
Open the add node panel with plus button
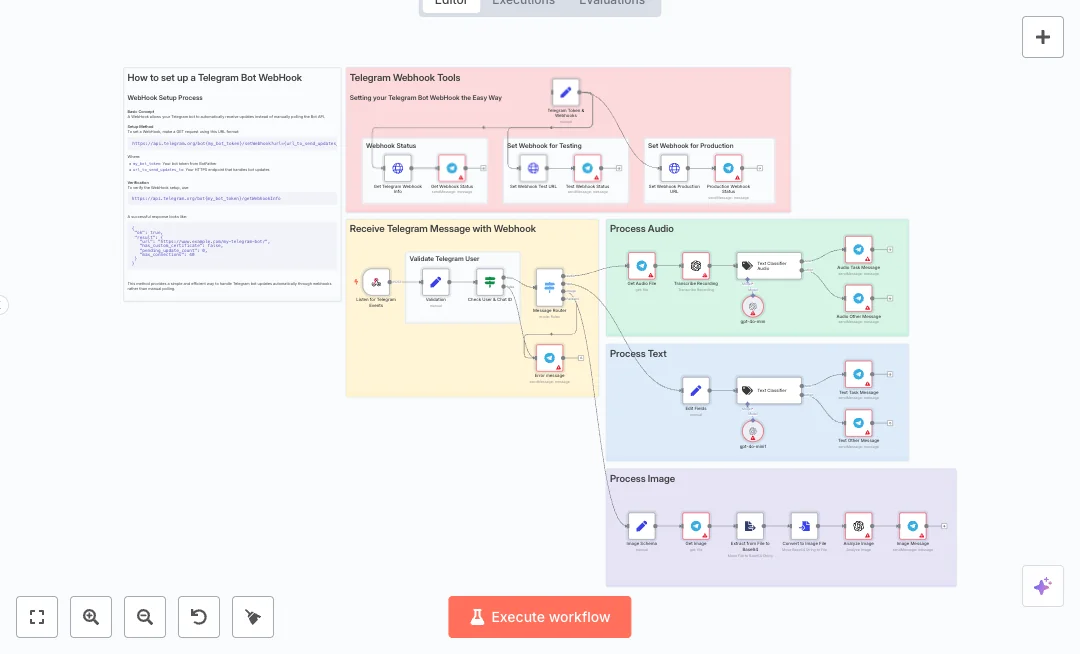pos(1042,37)
